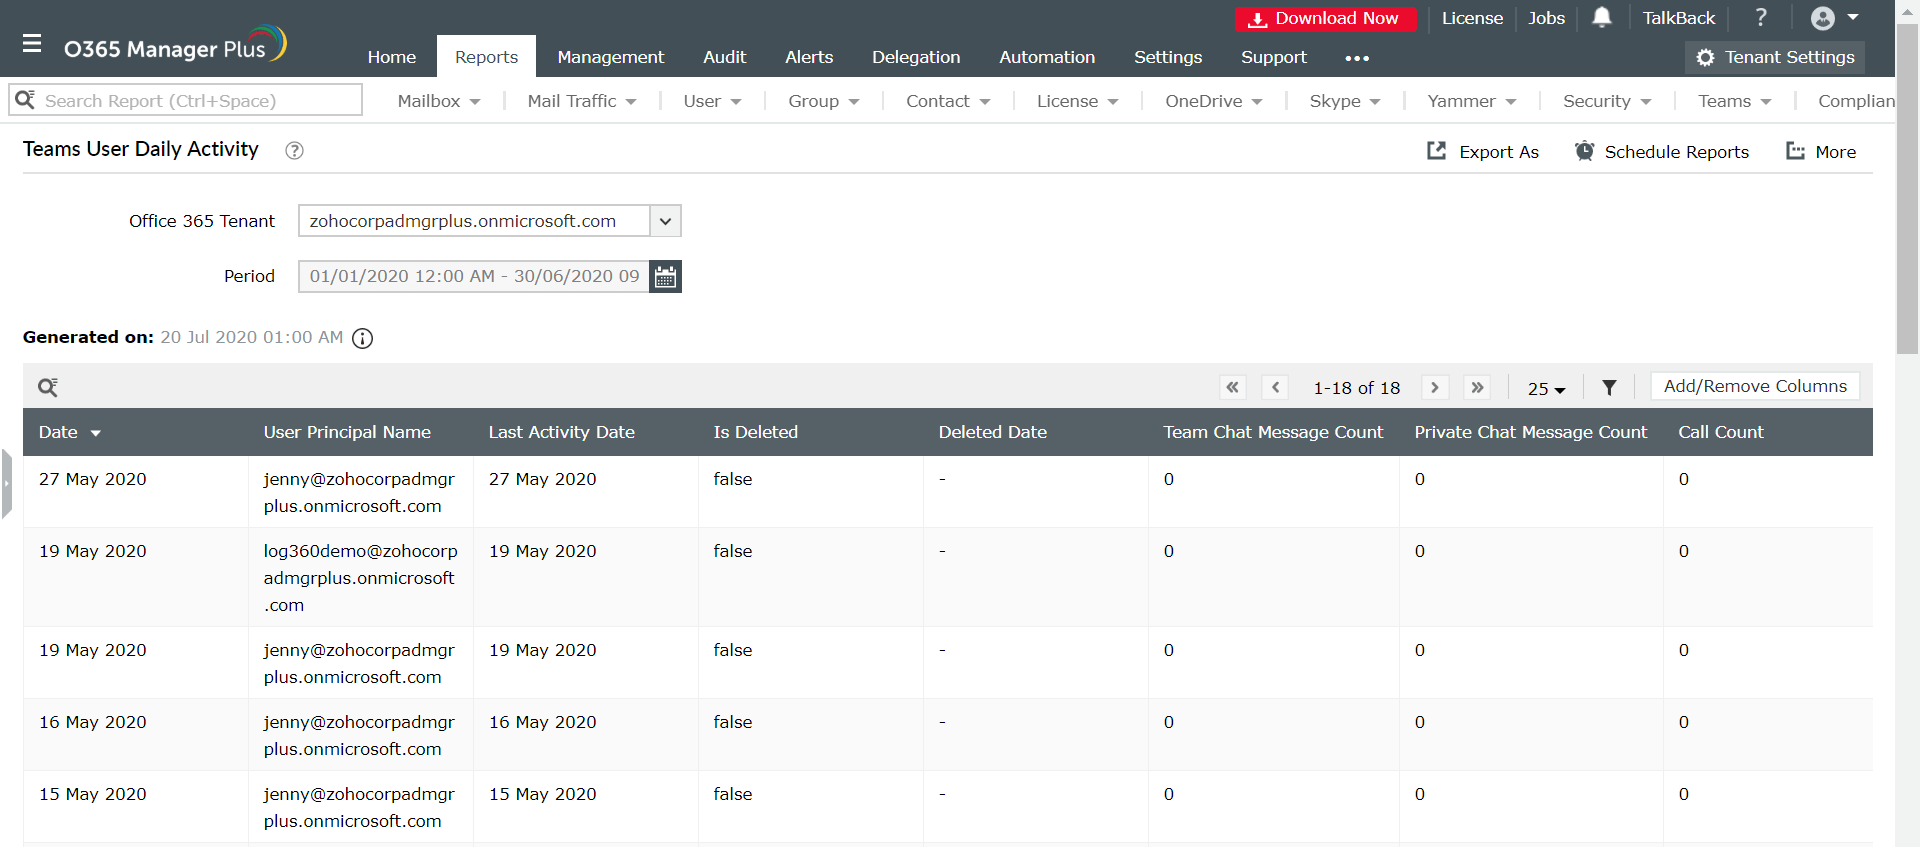Expand the Security reports dropdown
This screenshot has width=1920, height=847.
point(1607,101)
